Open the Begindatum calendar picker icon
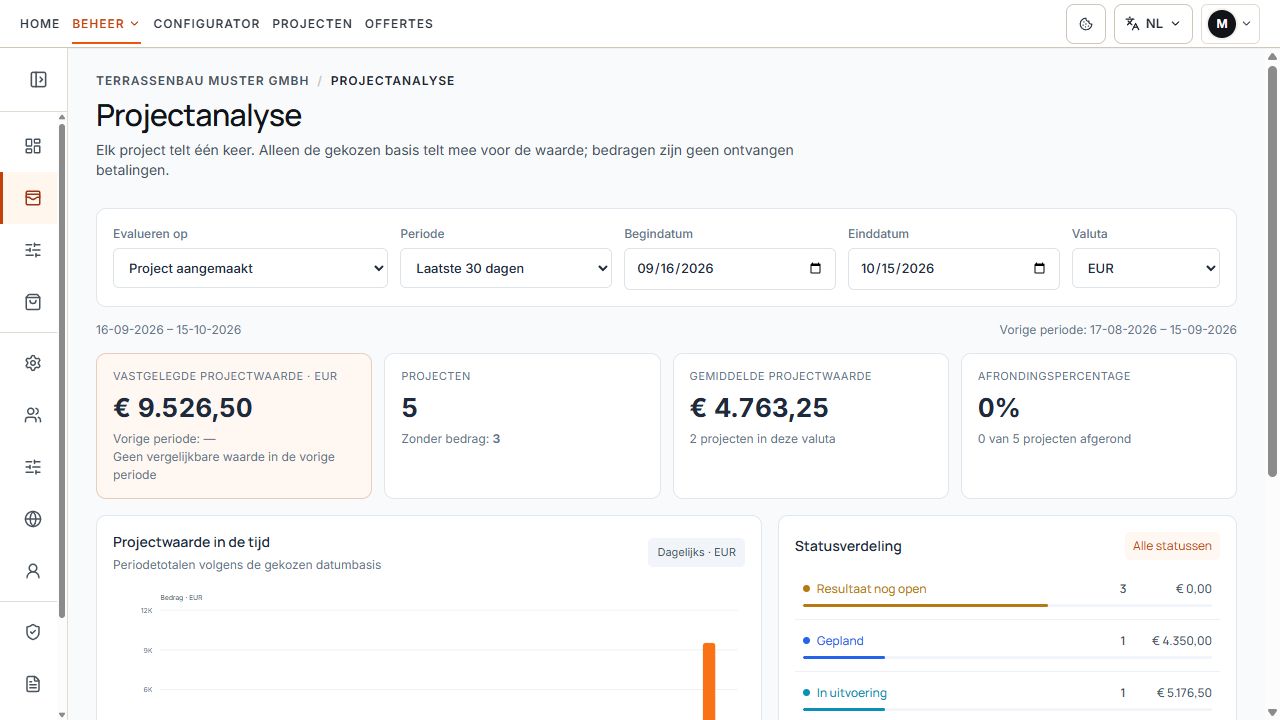 click(815, 268)
